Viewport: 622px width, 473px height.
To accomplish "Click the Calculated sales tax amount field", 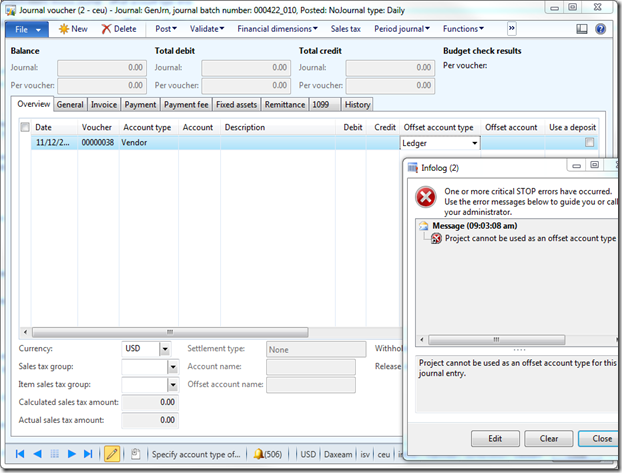I will pos(150,402).
